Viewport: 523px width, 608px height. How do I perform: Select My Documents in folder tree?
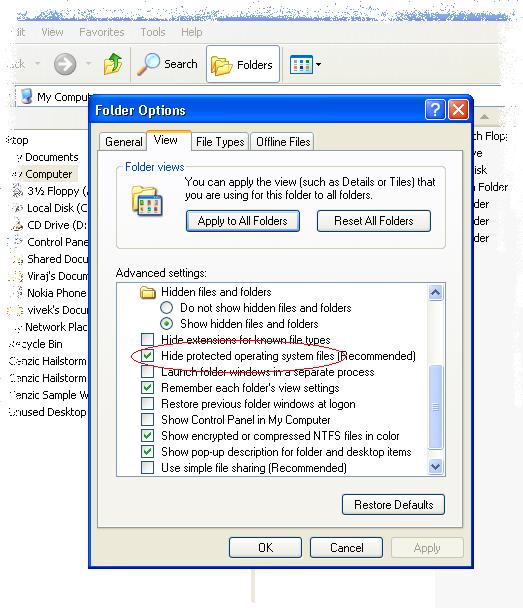click(47, 157)
